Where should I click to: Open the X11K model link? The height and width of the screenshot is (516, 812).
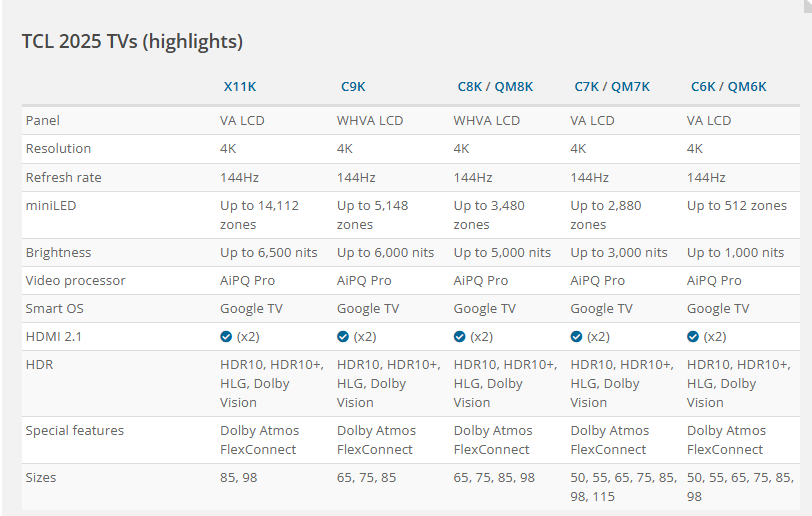tap(240, 87)
